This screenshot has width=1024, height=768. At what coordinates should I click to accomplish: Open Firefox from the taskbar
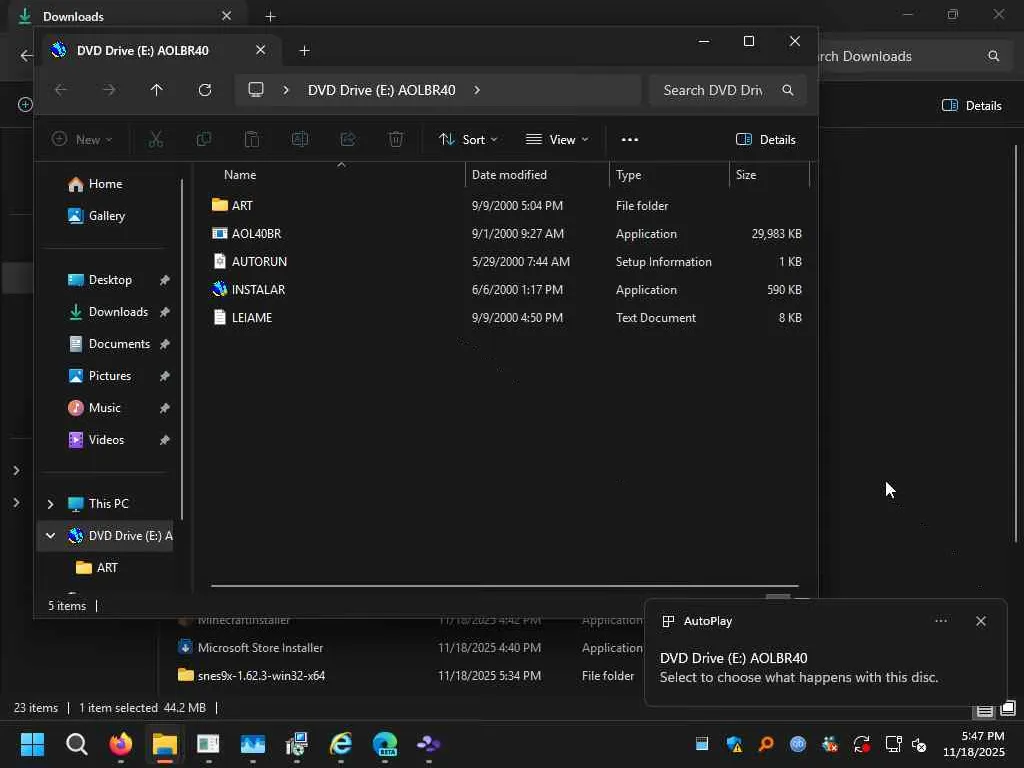click(x=120, y=744)
